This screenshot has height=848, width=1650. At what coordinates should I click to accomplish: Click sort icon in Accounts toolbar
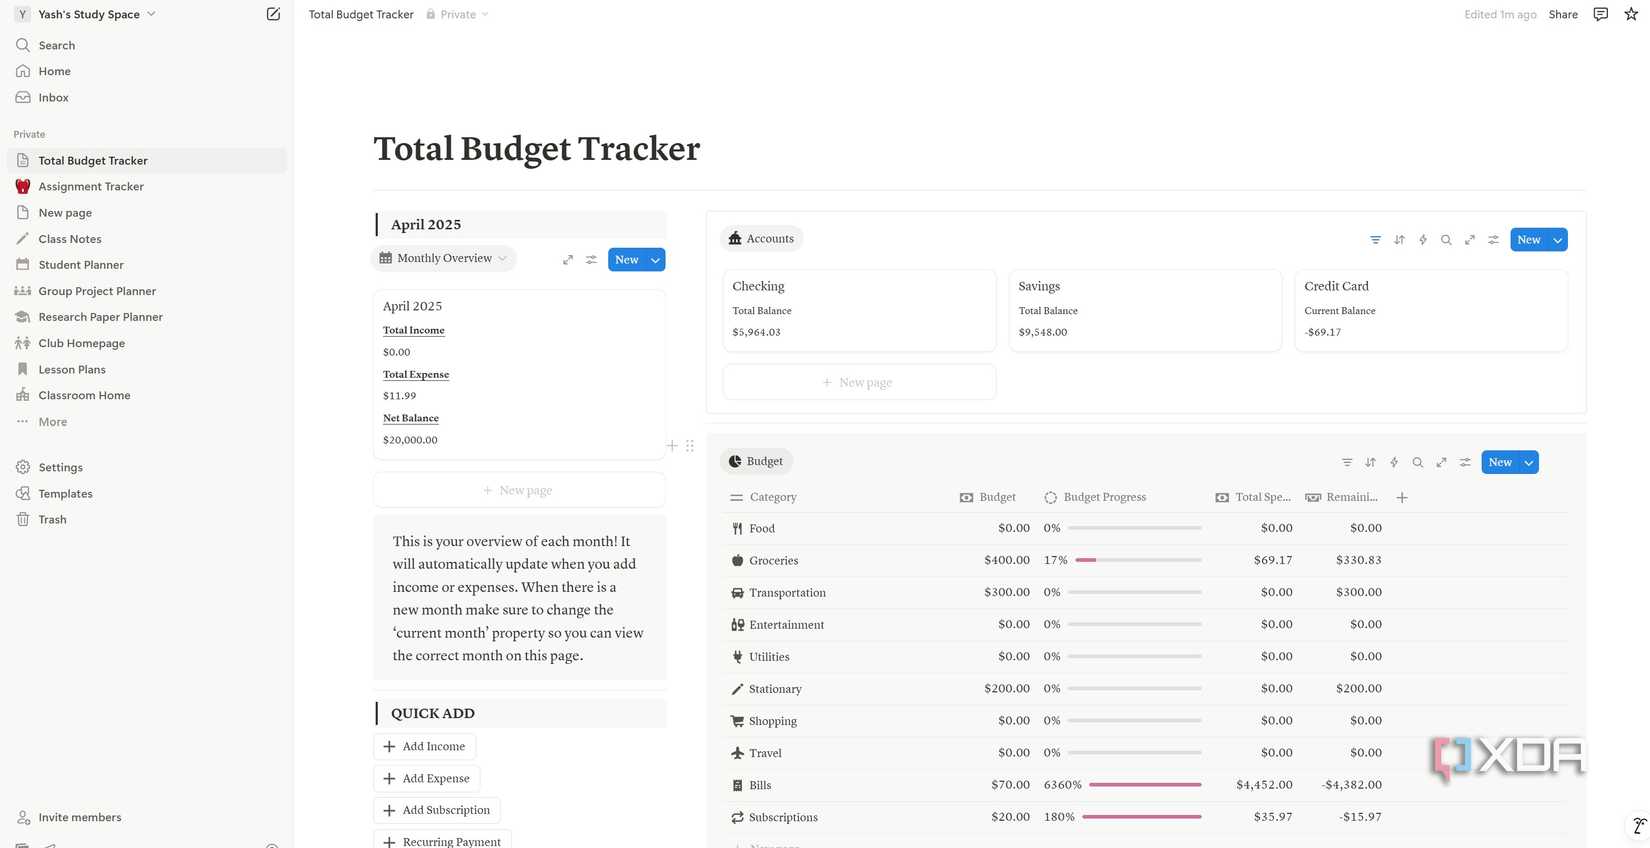tap(1399, 240)
